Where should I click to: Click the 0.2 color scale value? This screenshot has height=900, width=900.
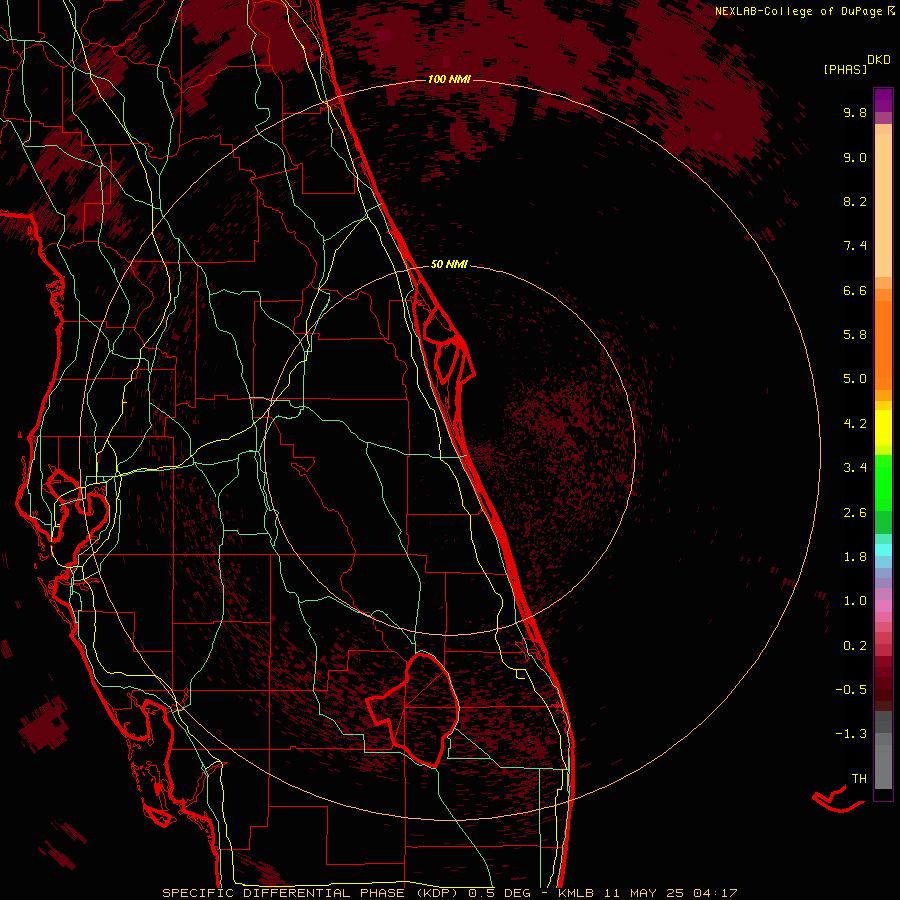coord(855,646)
